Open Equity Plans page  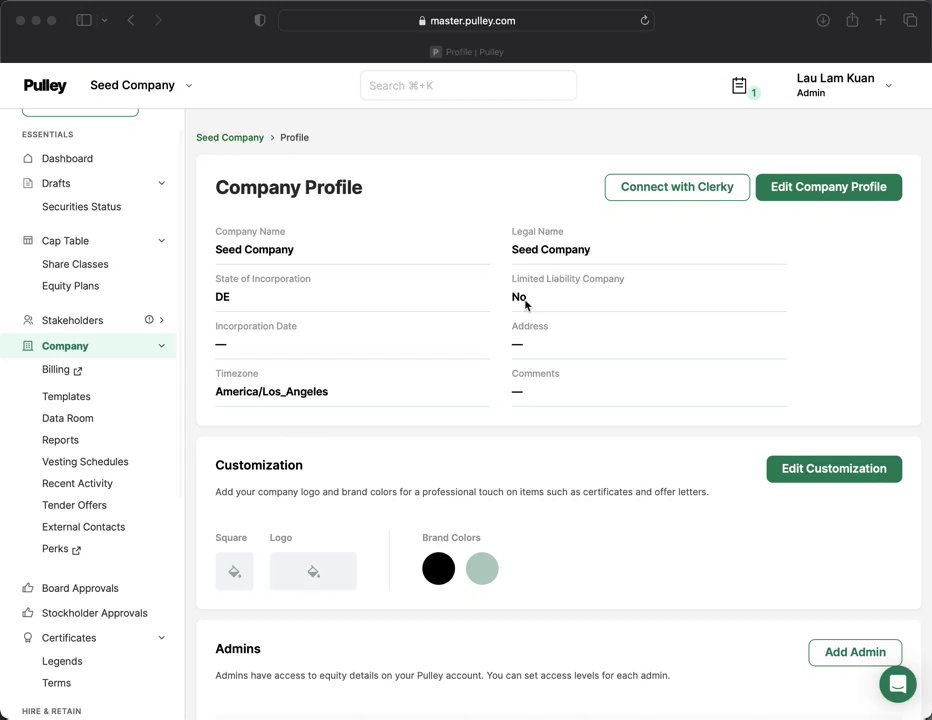click(70, 286)
